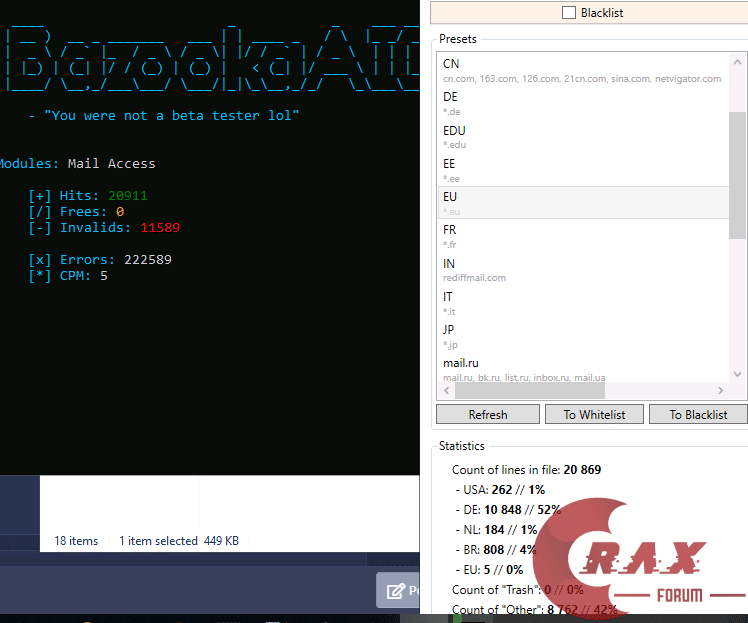The height and width of the screenshot is (623, 748).
Task: Select the EDU preset
Action: point(583,137)
